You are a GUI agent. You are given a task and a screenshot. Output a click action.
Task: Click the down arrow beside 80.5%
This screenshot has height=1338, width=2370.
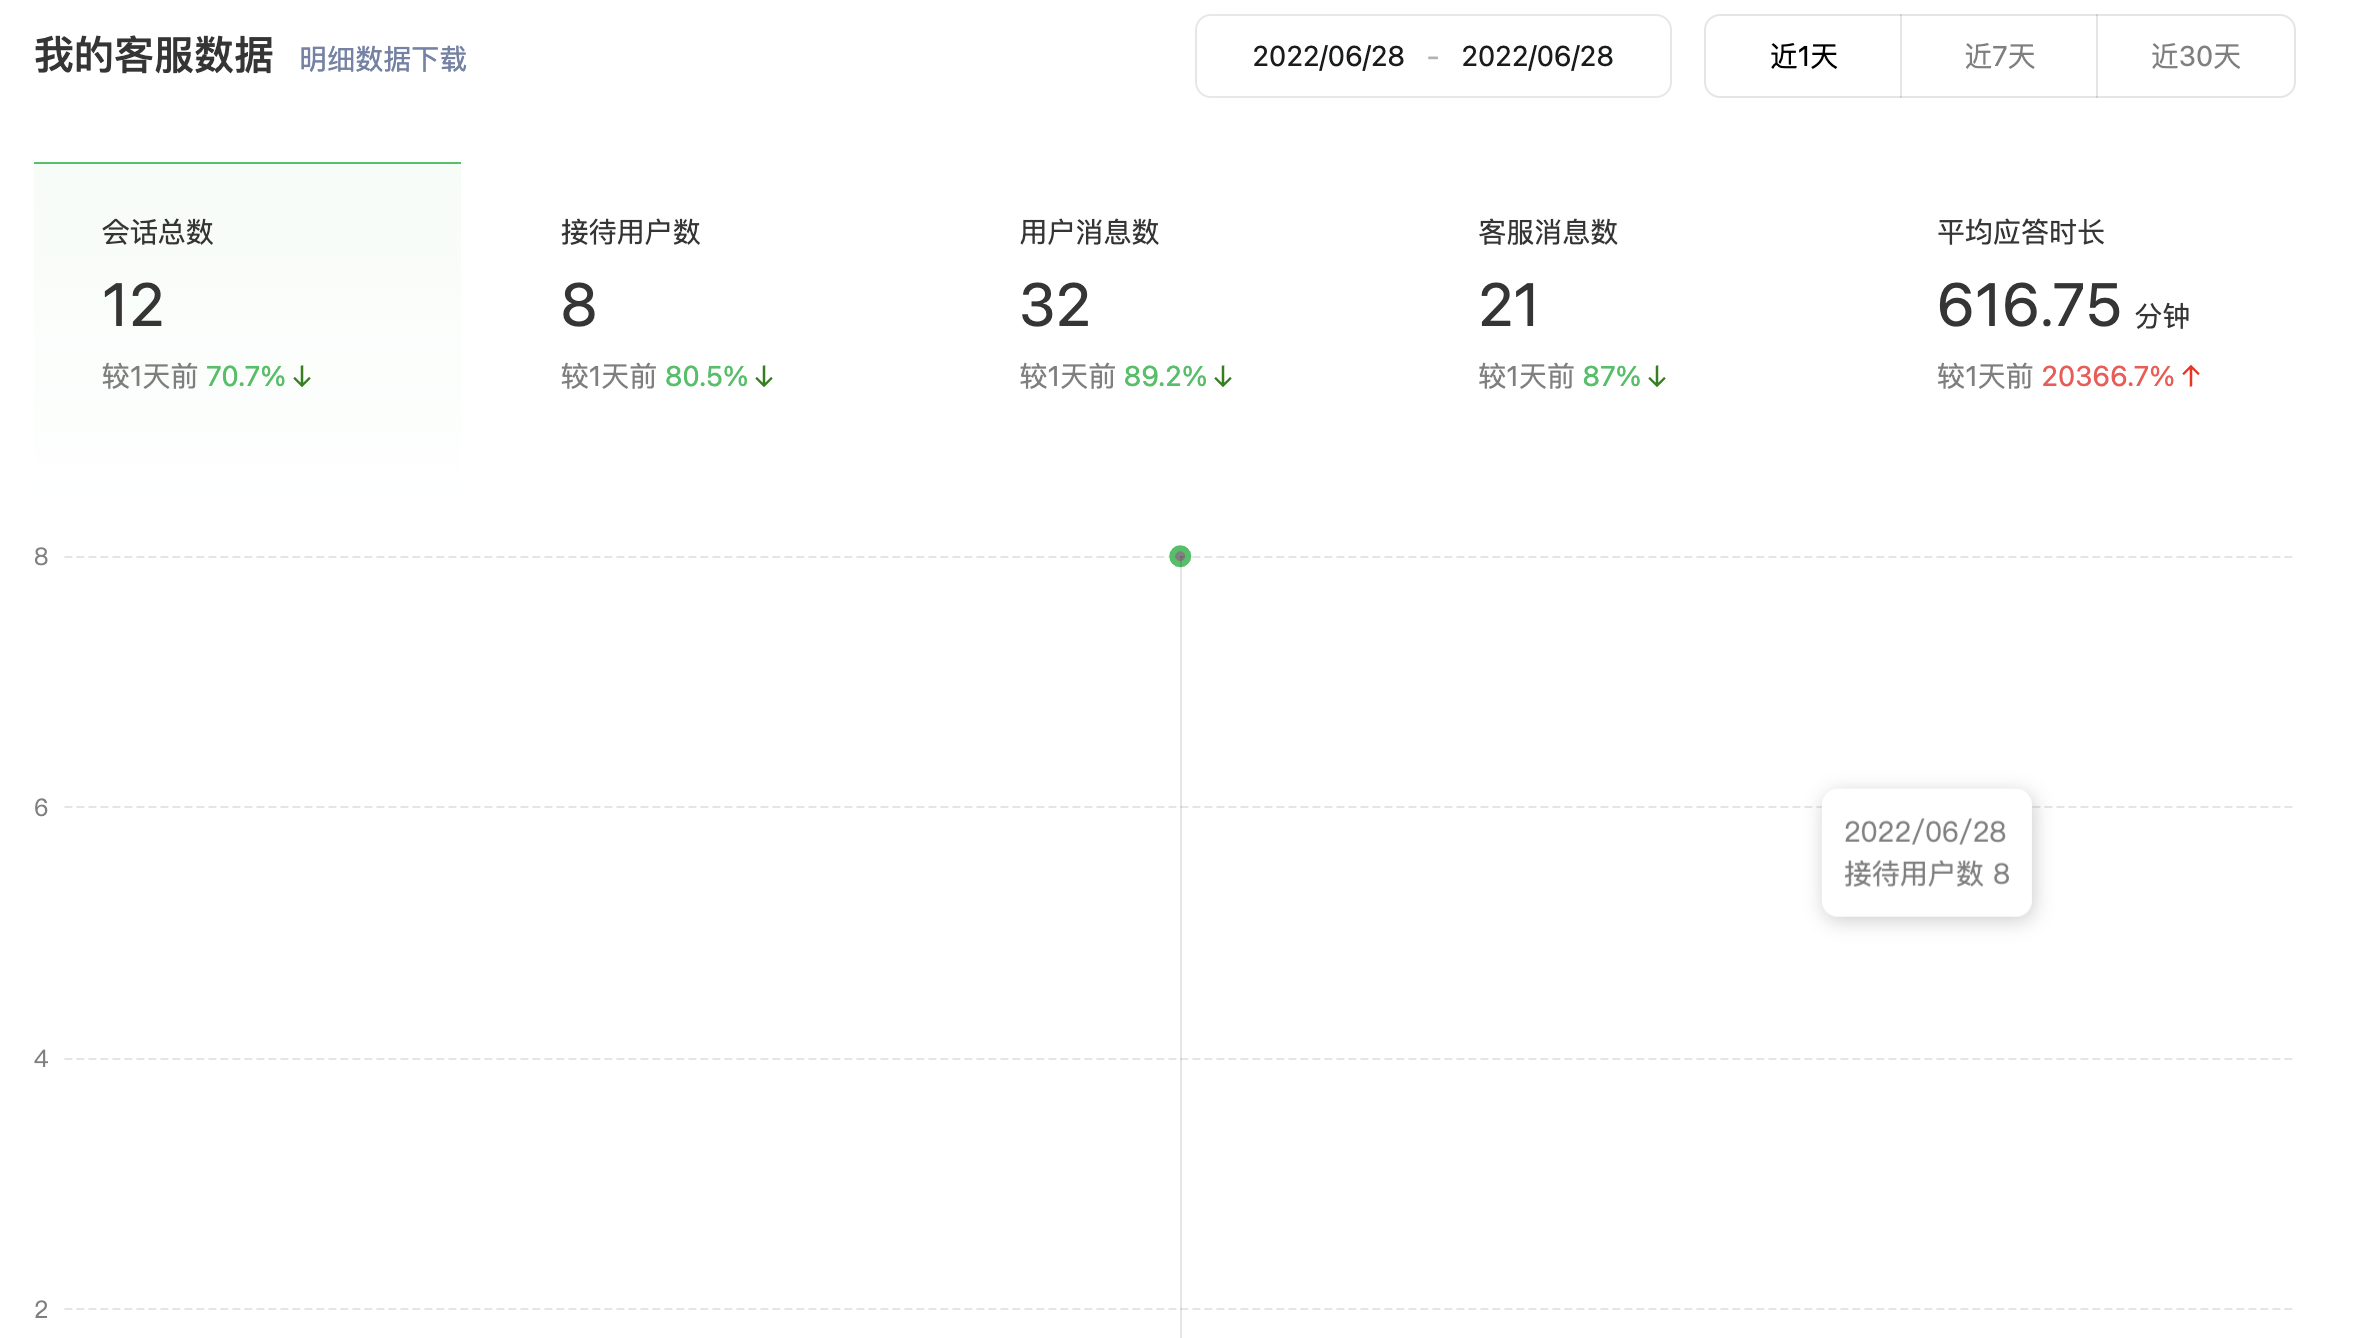(764, 377)
